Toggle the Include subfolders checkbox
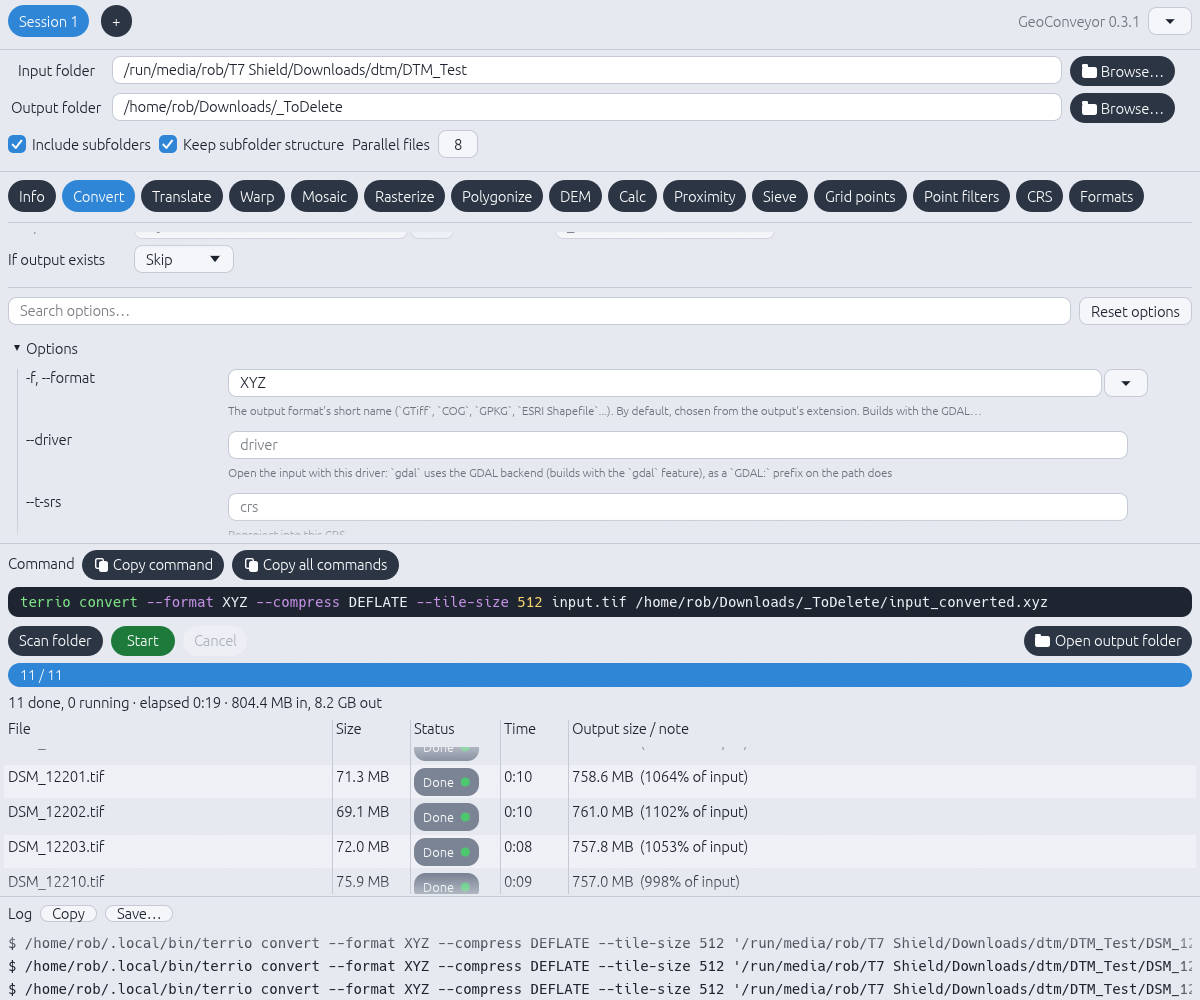The height and width of the screenshot is (1000, 1200). (17, 144)
